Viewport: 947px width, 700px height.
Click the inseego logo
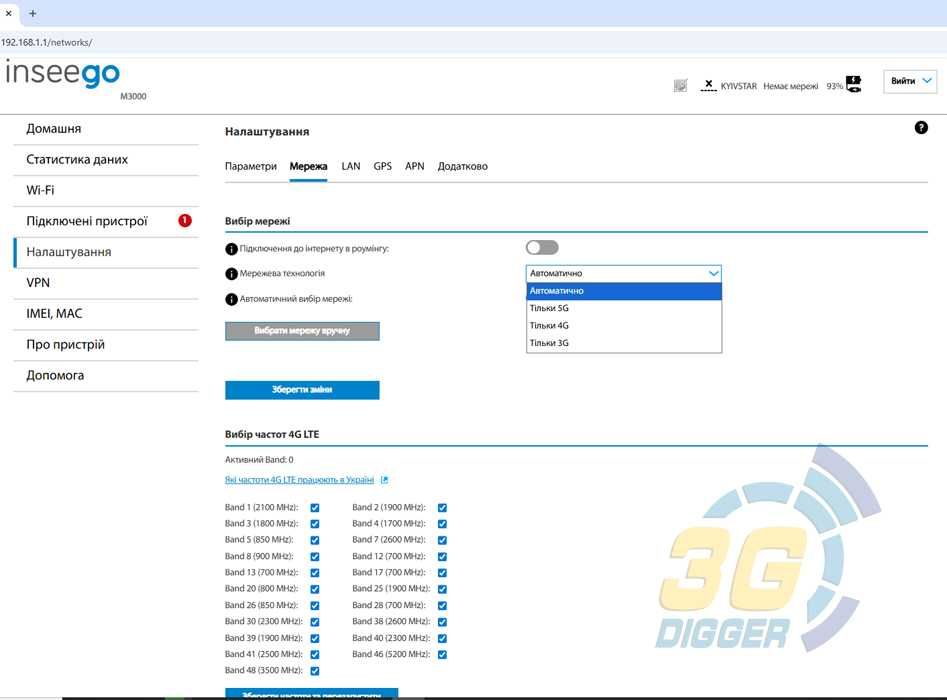pos(62,74)
